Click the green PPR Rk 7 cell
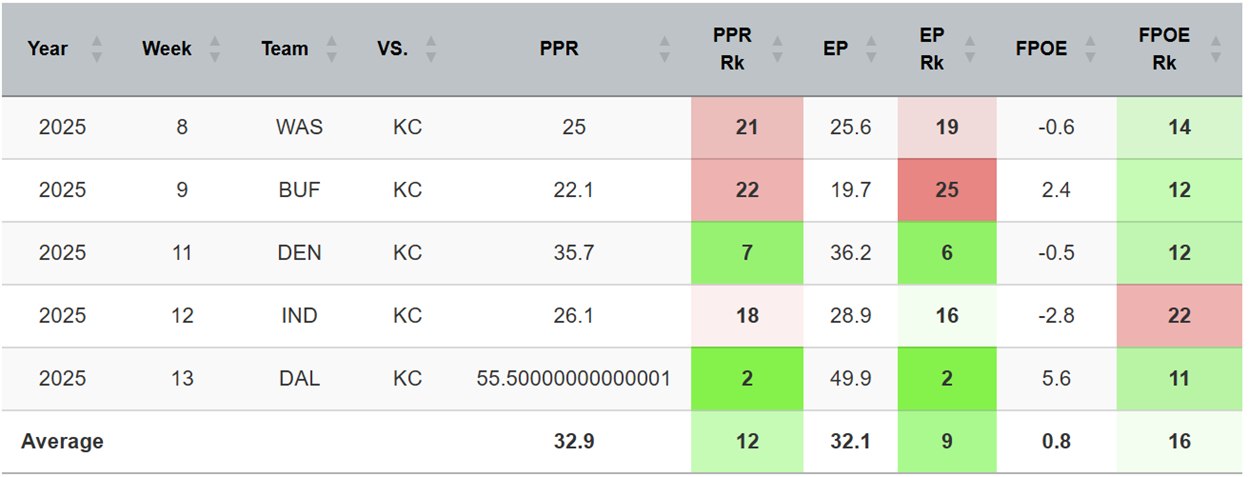This screenshot has height=477, width=1249. tap(747, 253)
